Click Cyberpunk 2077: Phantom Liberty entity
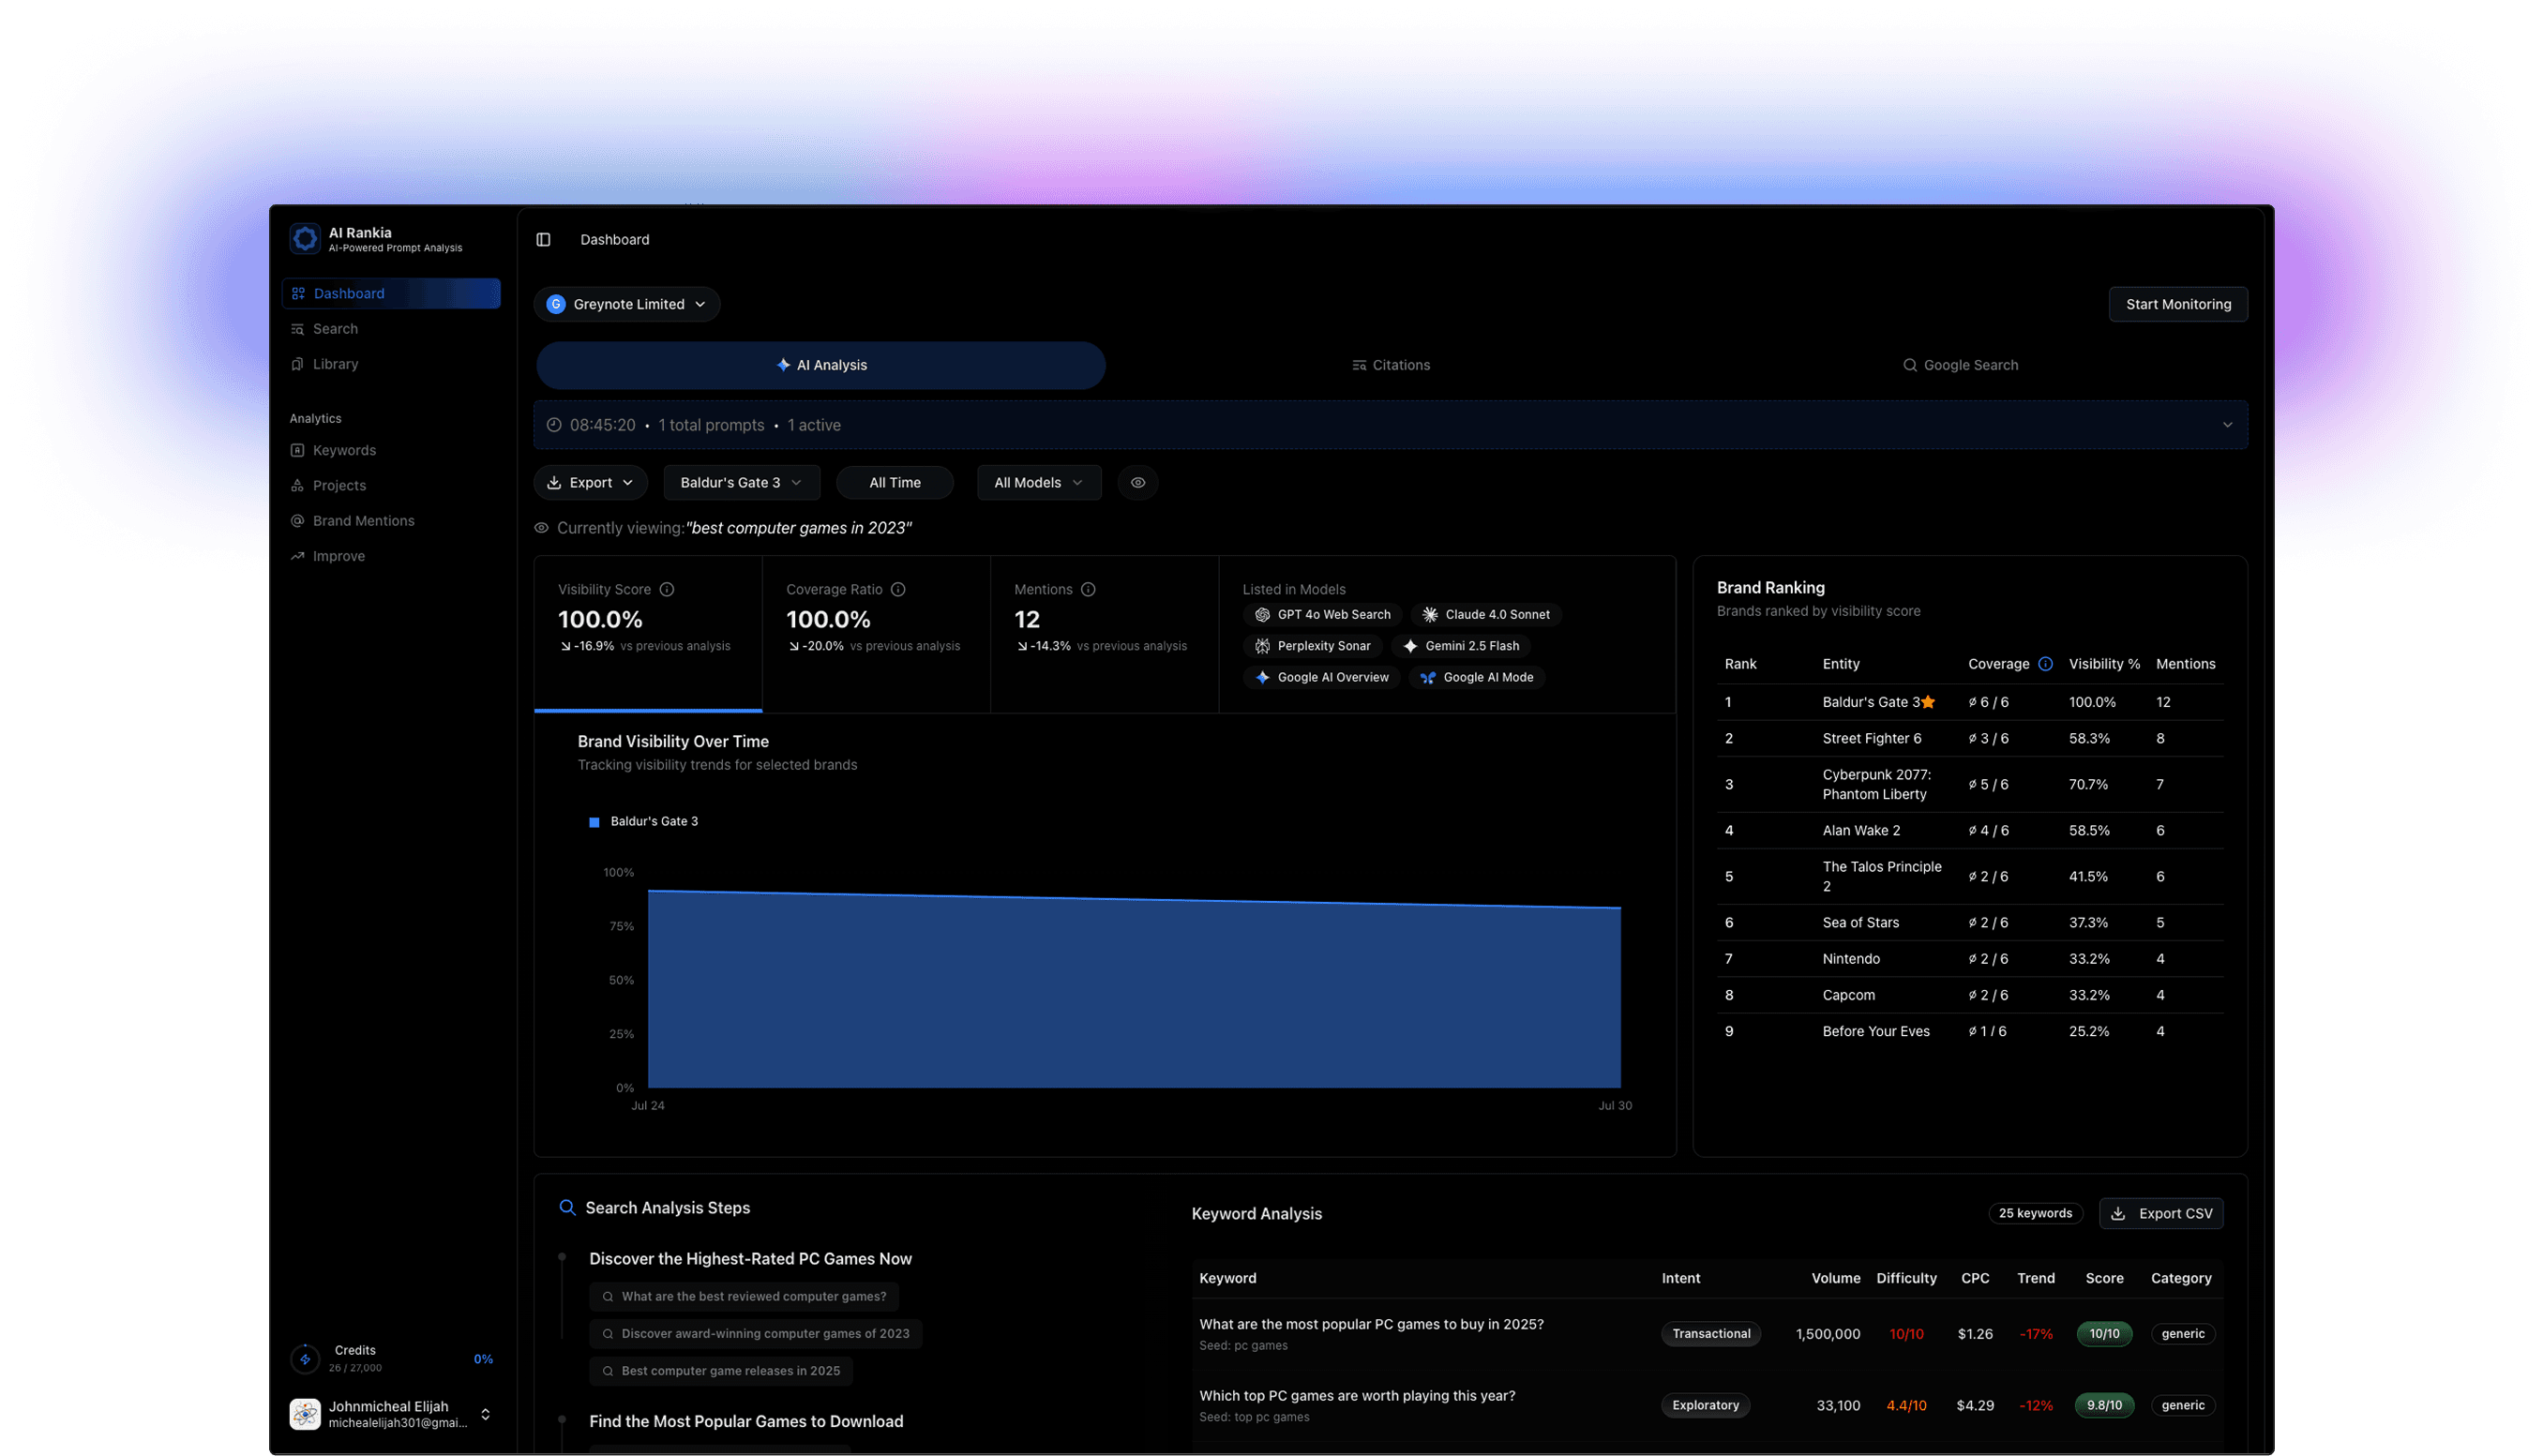The width and height of the screenshot is (2543, 1456). click(1876, 784)
